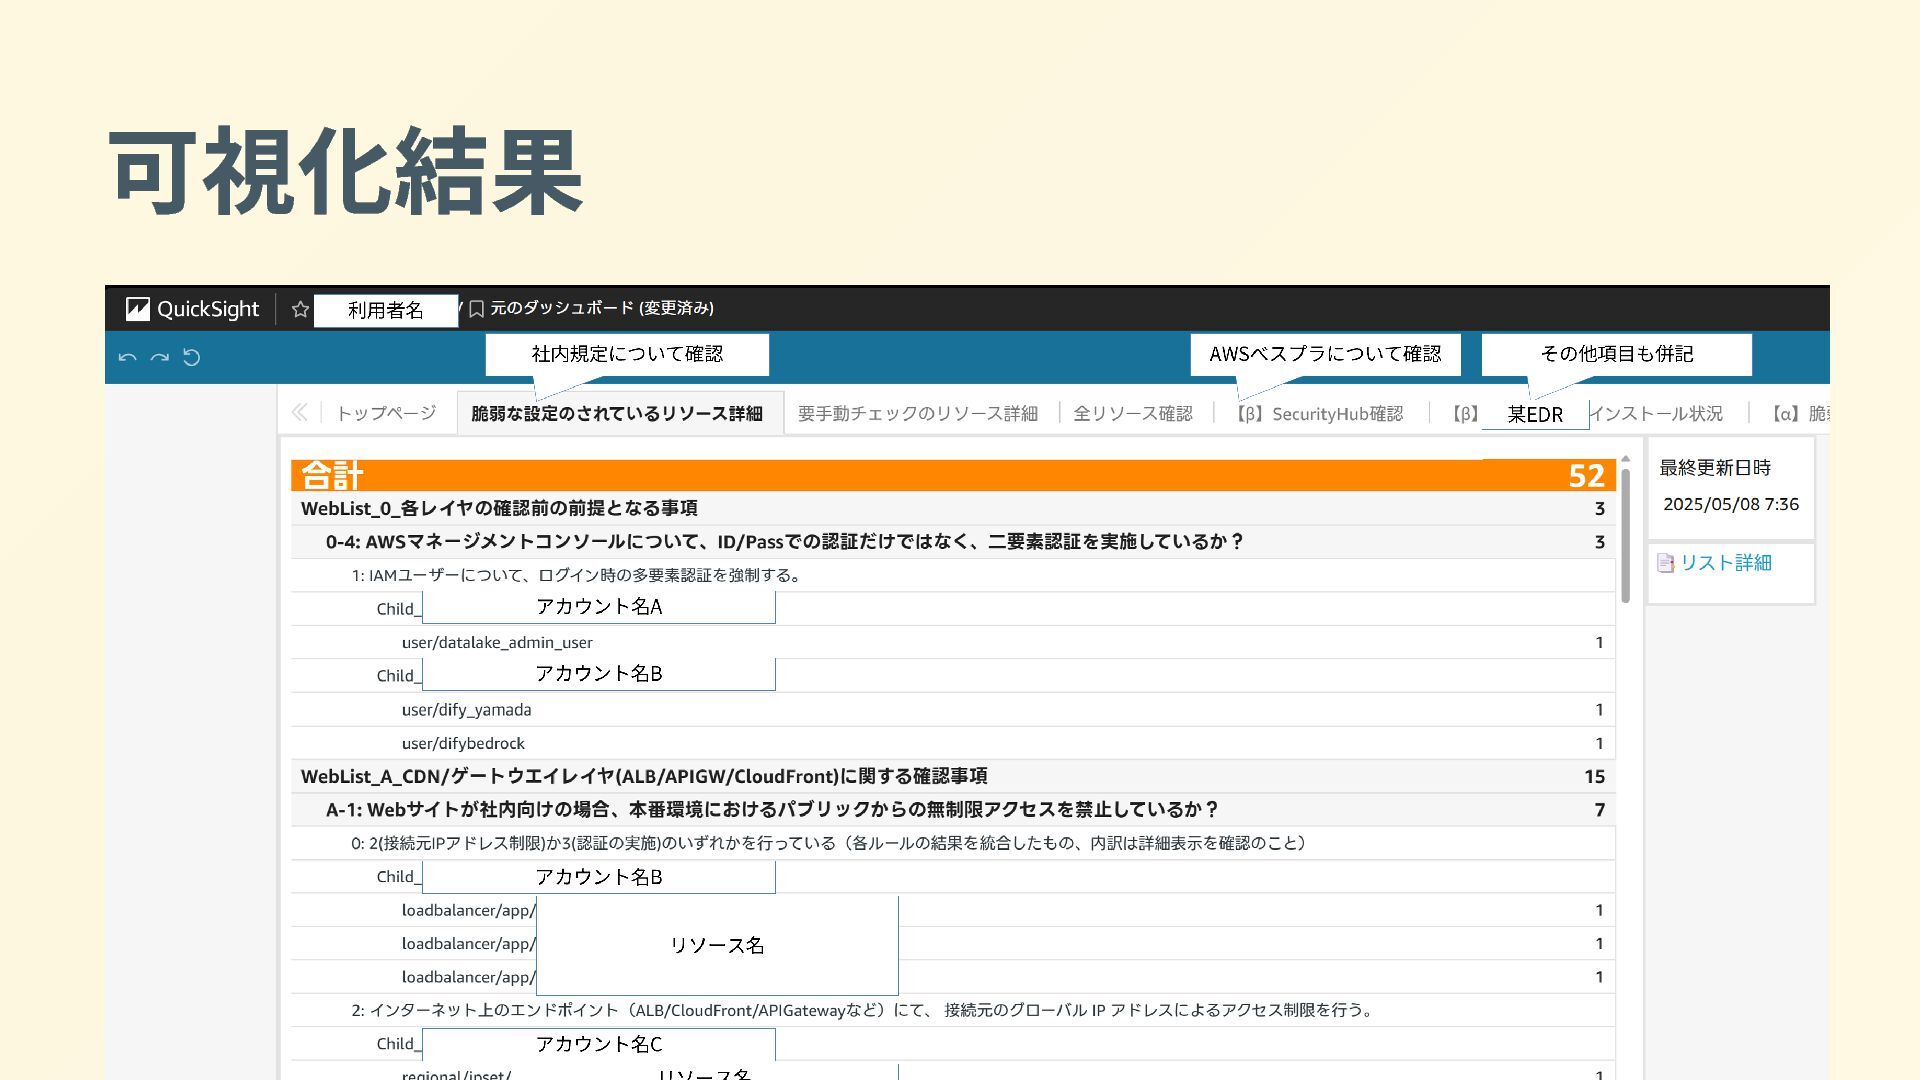Click the double-chevron tab scroll-left icon
The image size is (1920, 1080).
[299, 413]
